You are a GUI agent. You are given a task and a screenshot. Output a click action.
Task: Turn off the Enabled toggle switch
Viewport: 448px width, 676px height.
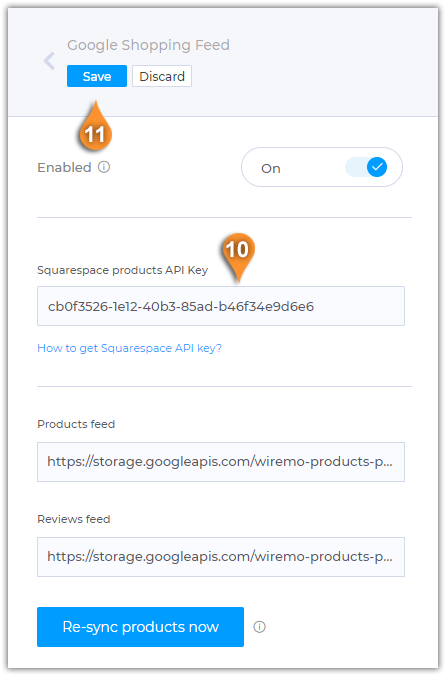click(x=322, y=167)
